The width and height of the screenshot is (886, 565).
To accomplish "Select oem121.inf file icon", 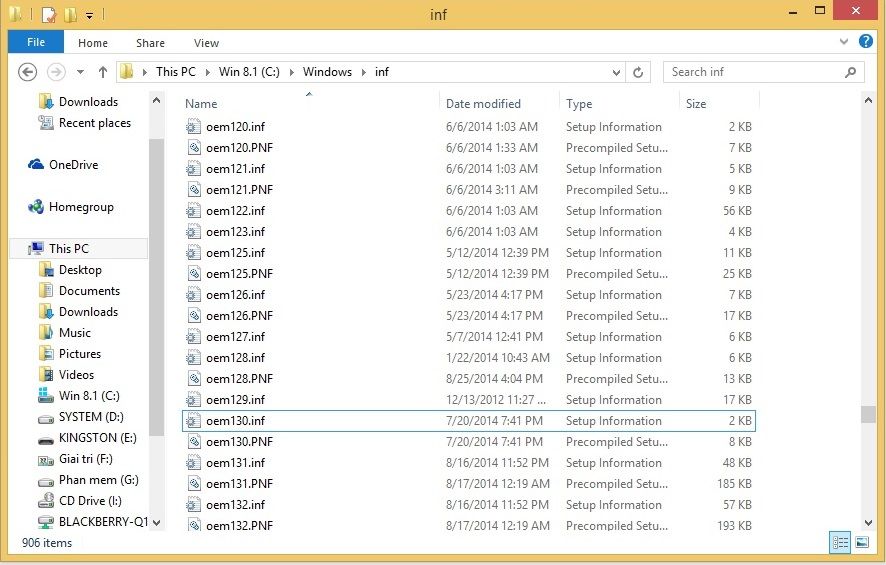I will click(193, 168).
